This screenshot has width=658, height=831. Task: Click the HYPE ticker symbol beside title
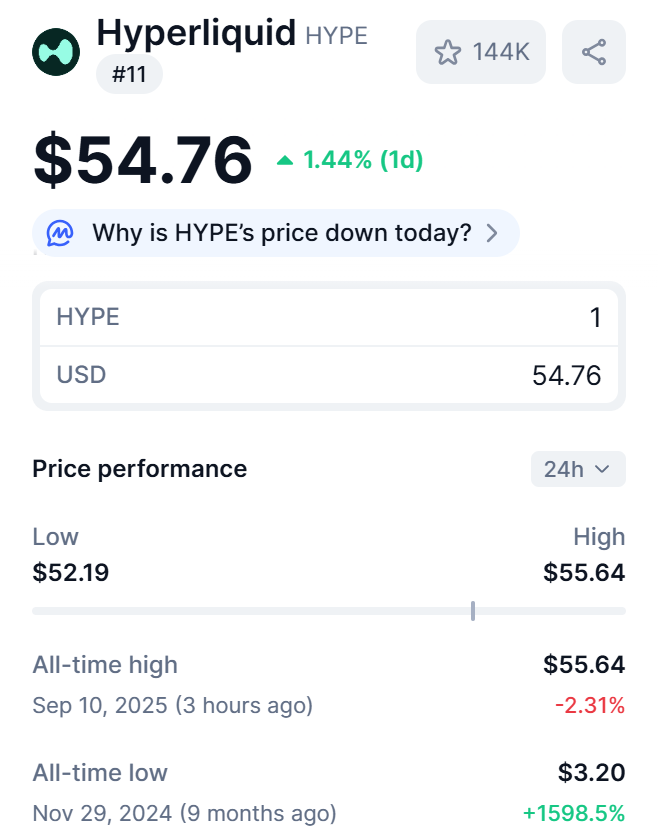click(336, 36)
